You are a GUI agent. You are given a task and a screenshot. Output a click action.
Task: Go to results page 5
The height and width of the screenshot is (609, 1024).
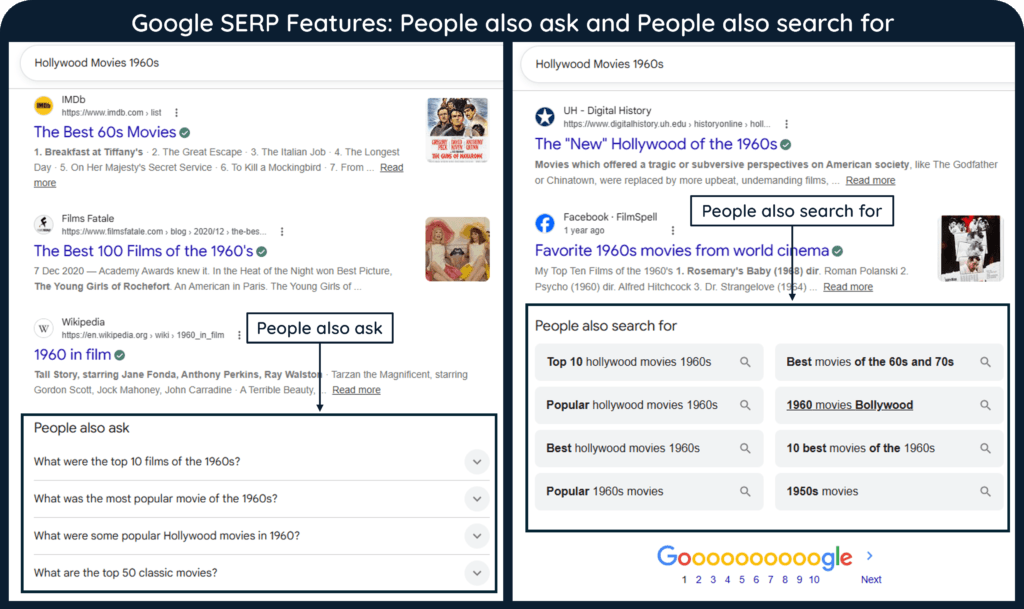point(742,580)
